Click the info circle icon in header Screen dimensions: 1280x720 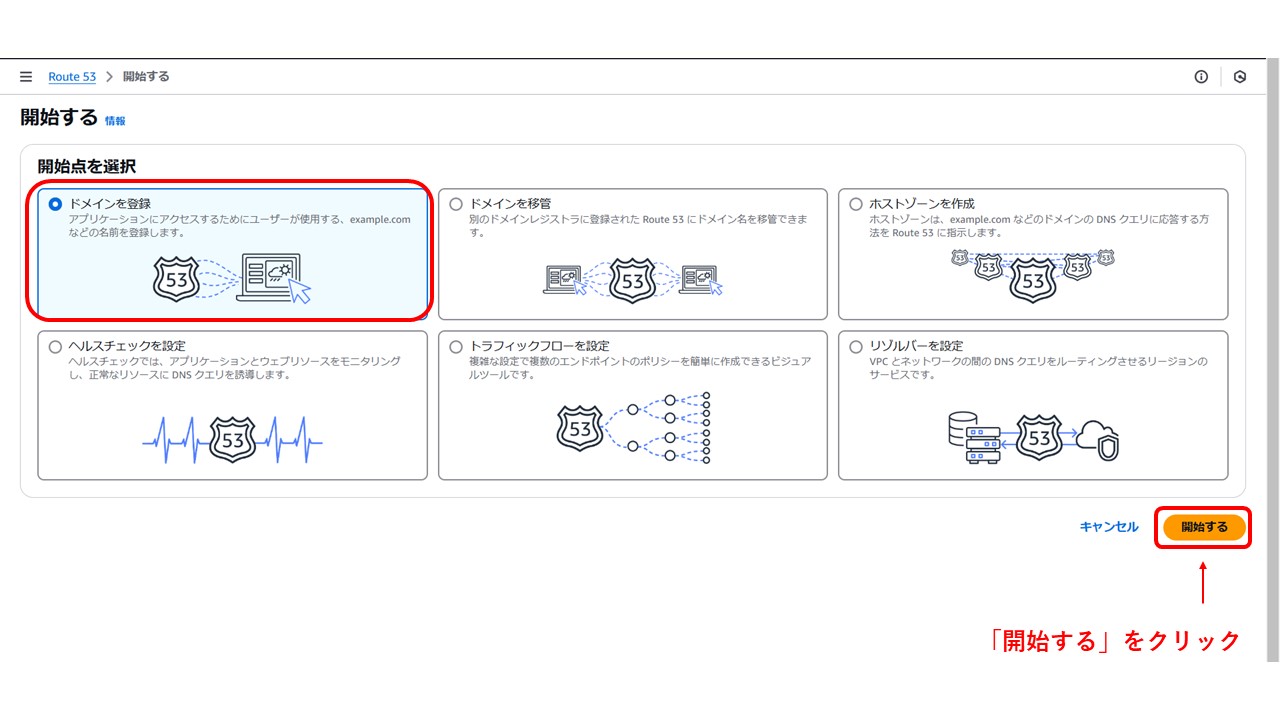(x=1201, y=77)
